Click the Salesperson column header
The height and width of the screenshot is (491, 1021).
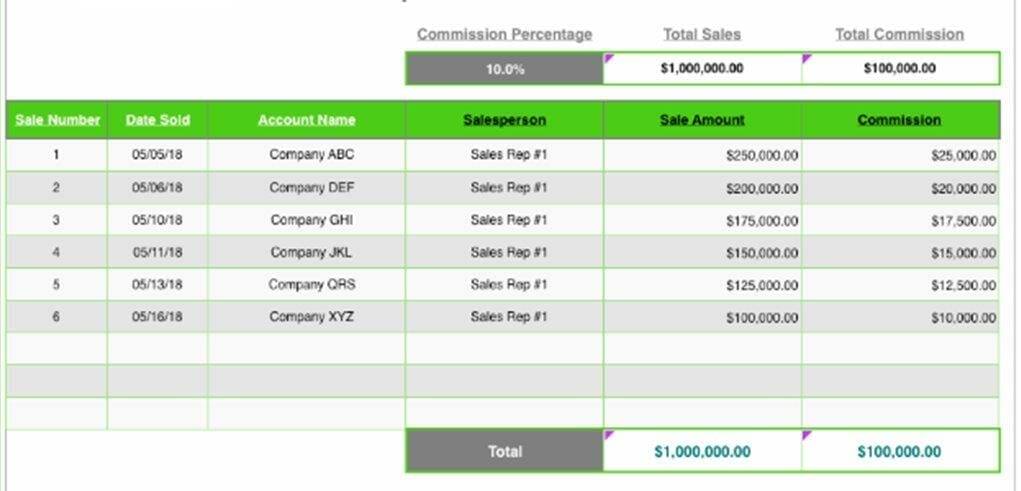(504, 120)
